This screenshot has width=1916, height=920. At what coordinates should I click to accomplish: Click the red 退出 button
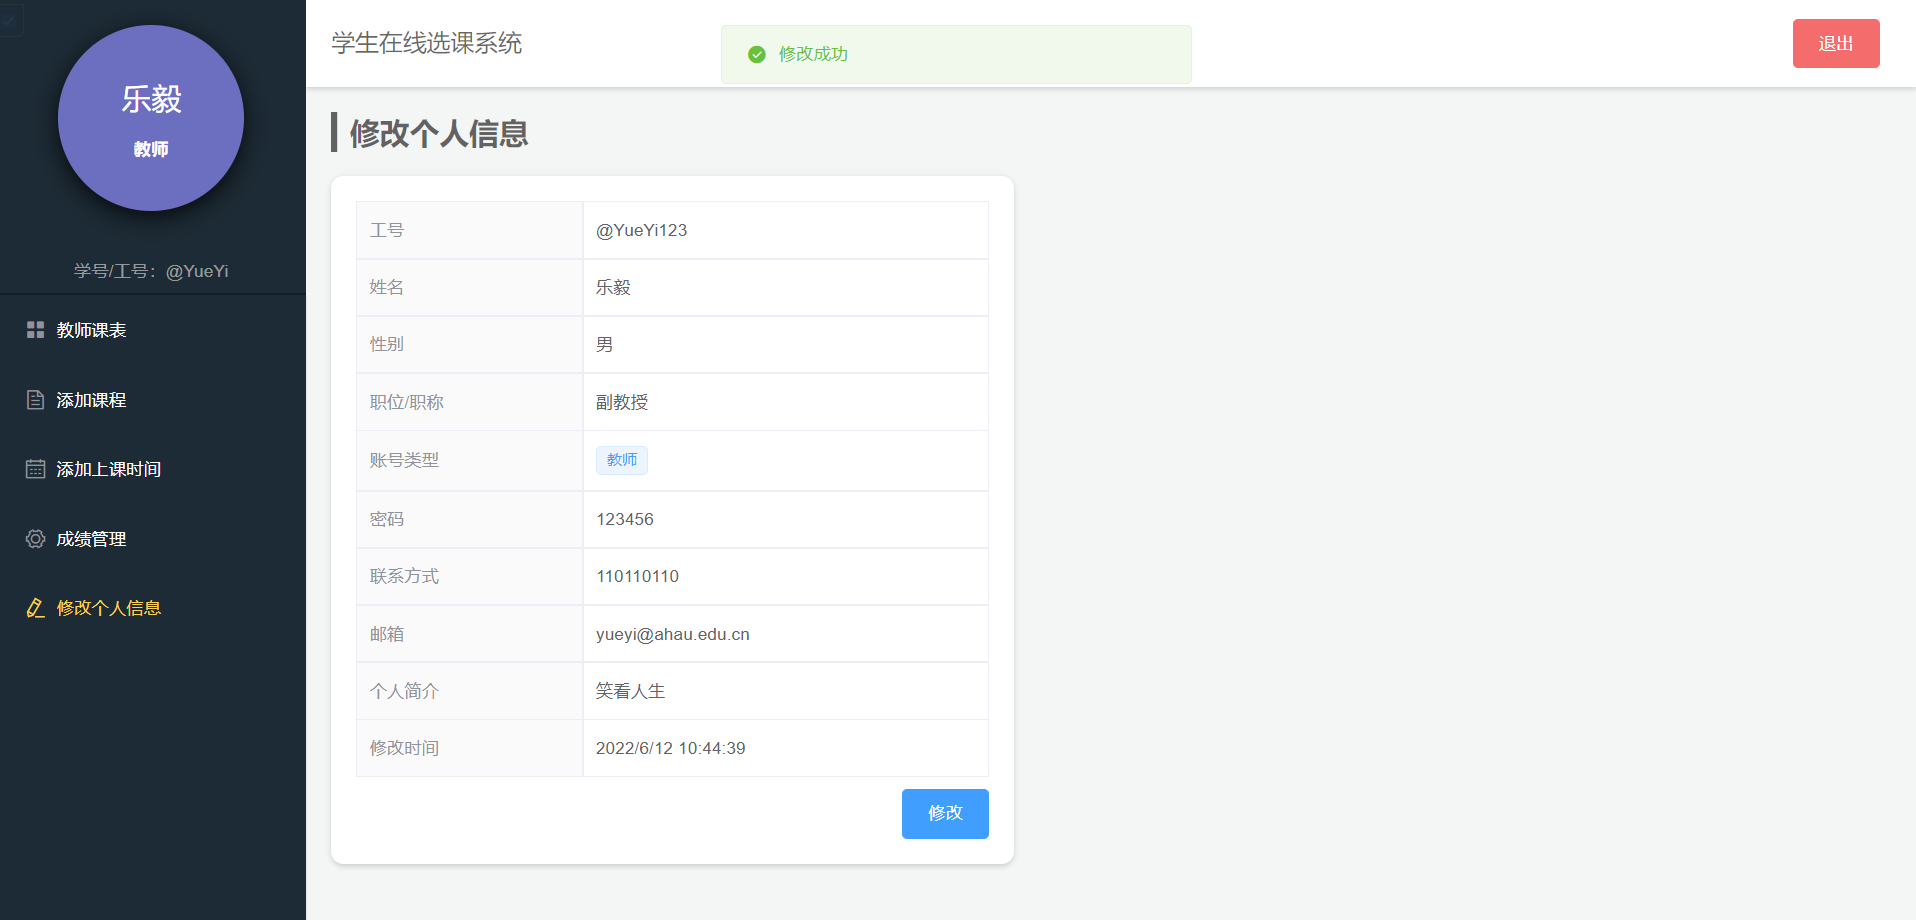click(x=1836, y=44)
